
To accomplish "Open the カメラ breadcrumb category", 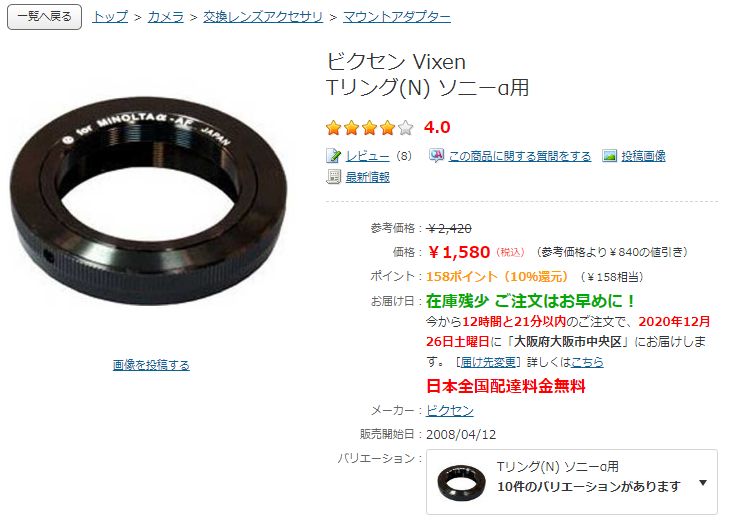I will [x=166, y=17].
